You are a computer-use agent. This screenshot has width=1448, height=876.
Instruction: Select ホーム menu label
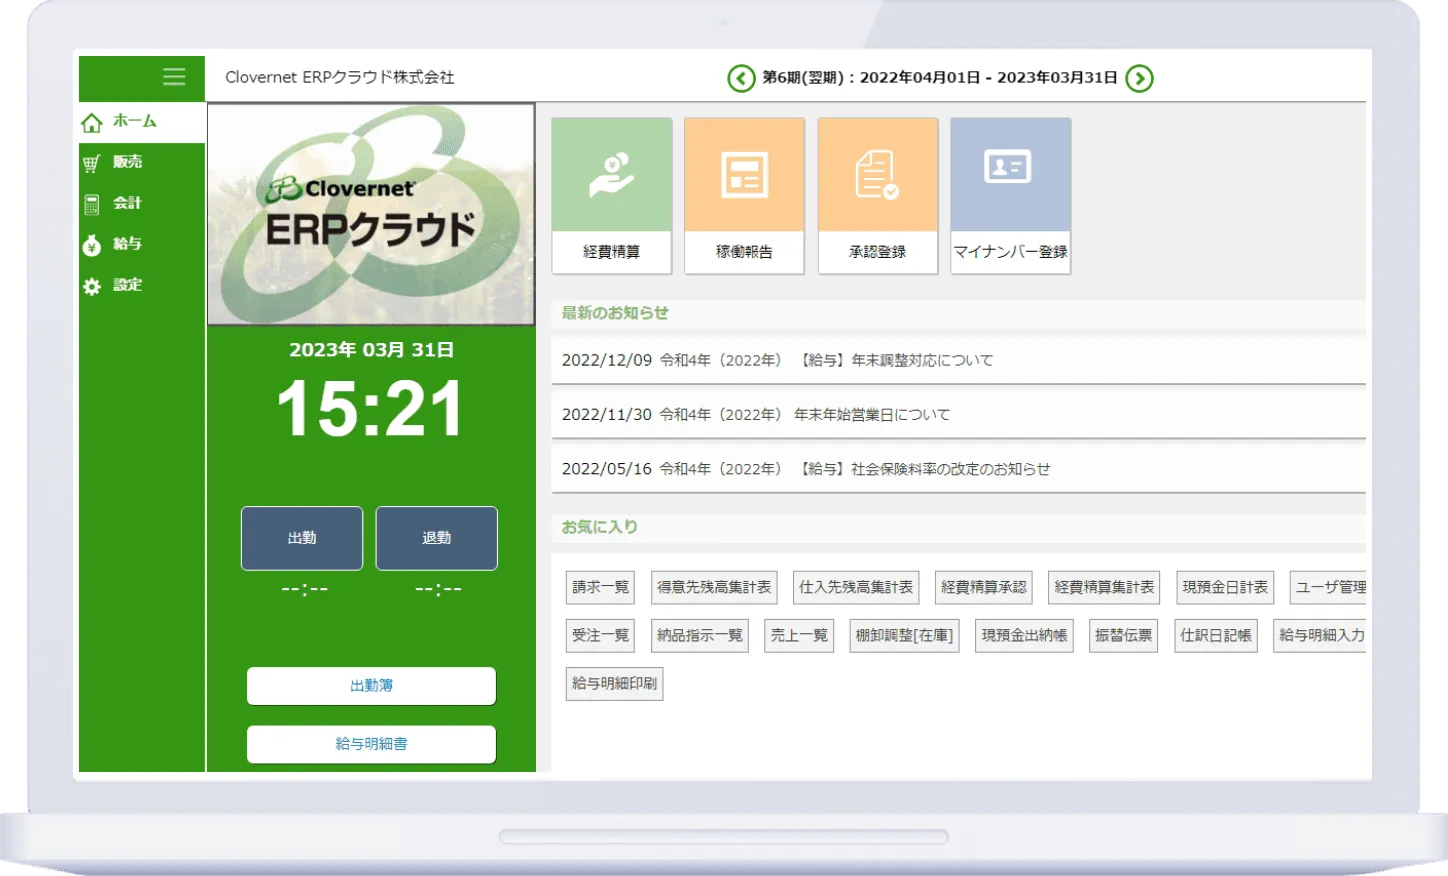[x=134, y=121]
